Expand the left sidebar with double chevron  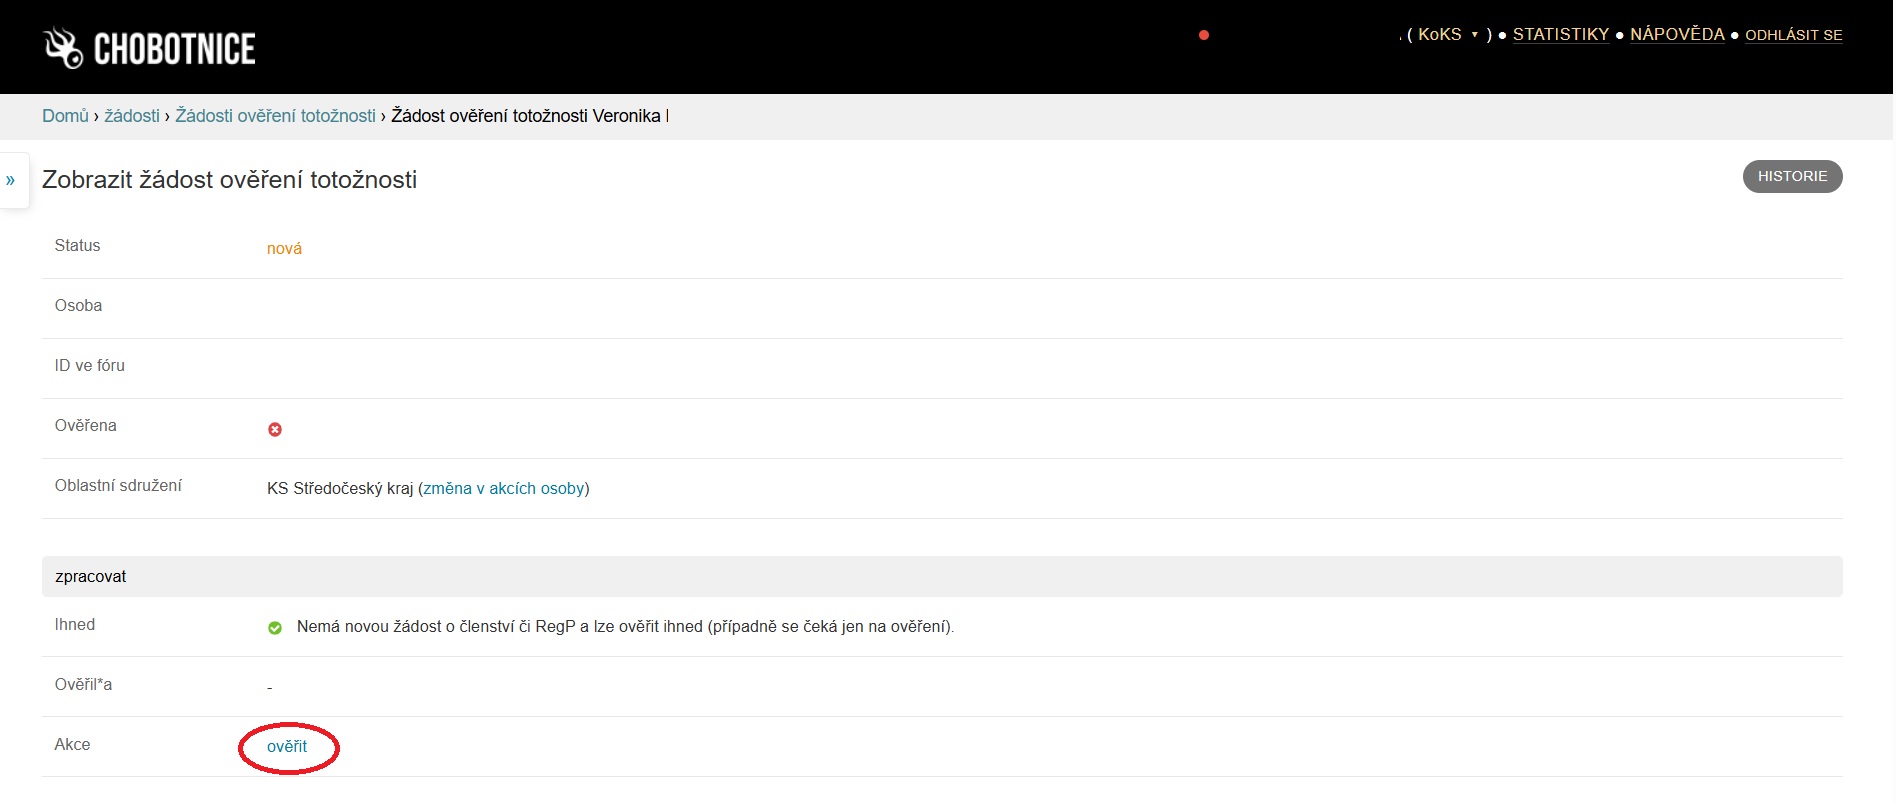(11, 181)
